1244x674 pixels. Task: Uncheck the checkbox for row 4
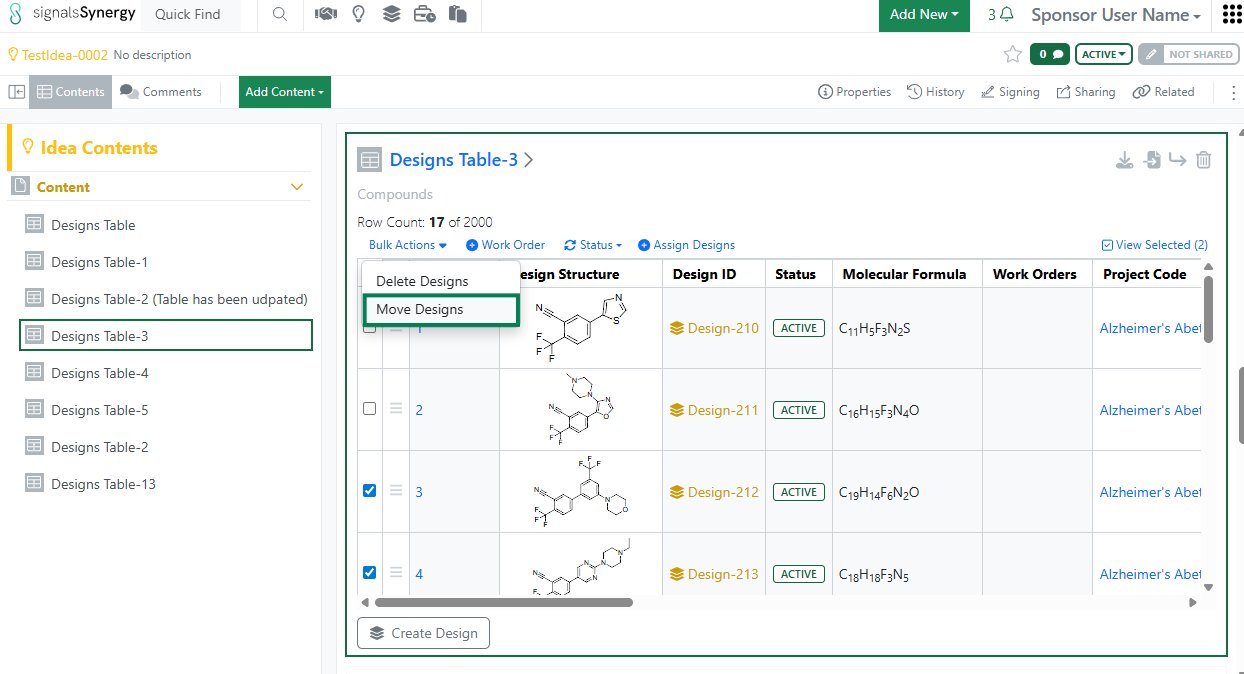[370, 573]
